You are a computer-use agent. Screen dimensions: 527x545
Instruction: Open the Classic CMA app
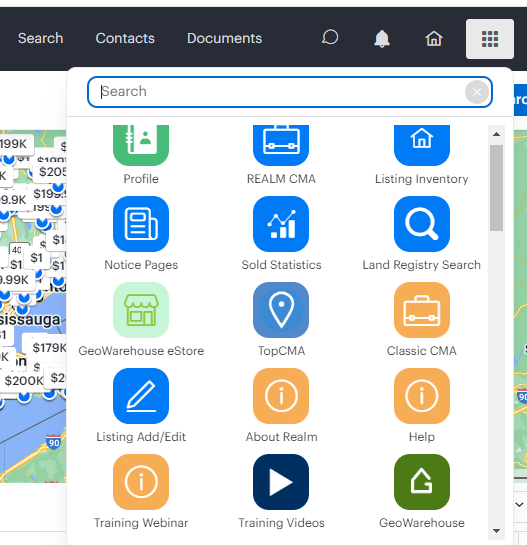click(422, 310)
